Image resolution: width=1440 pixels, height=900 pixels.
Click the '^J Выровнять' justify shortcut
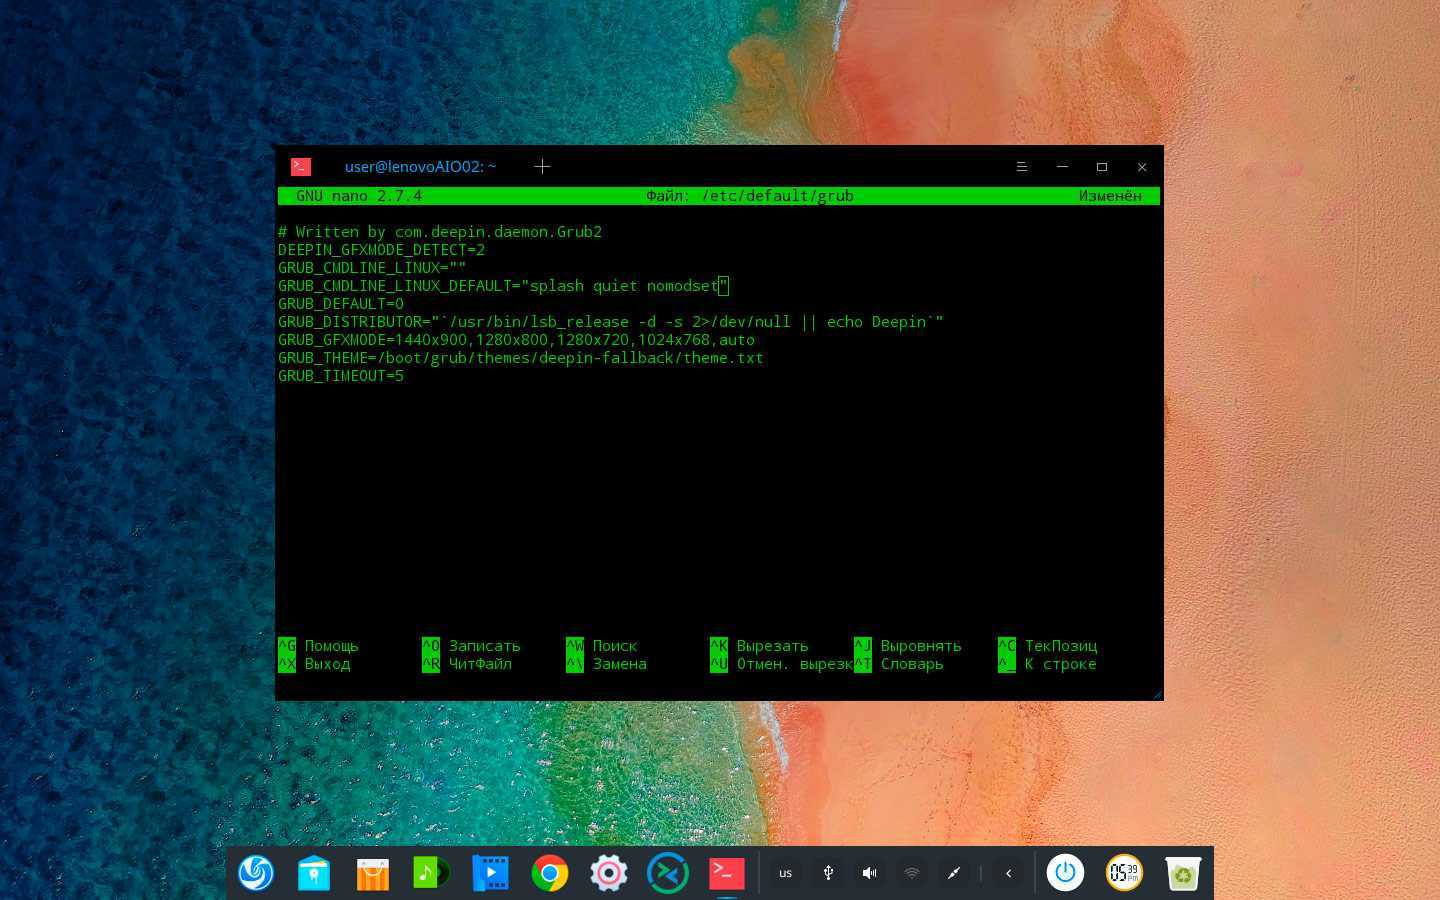tap(908, 646)
